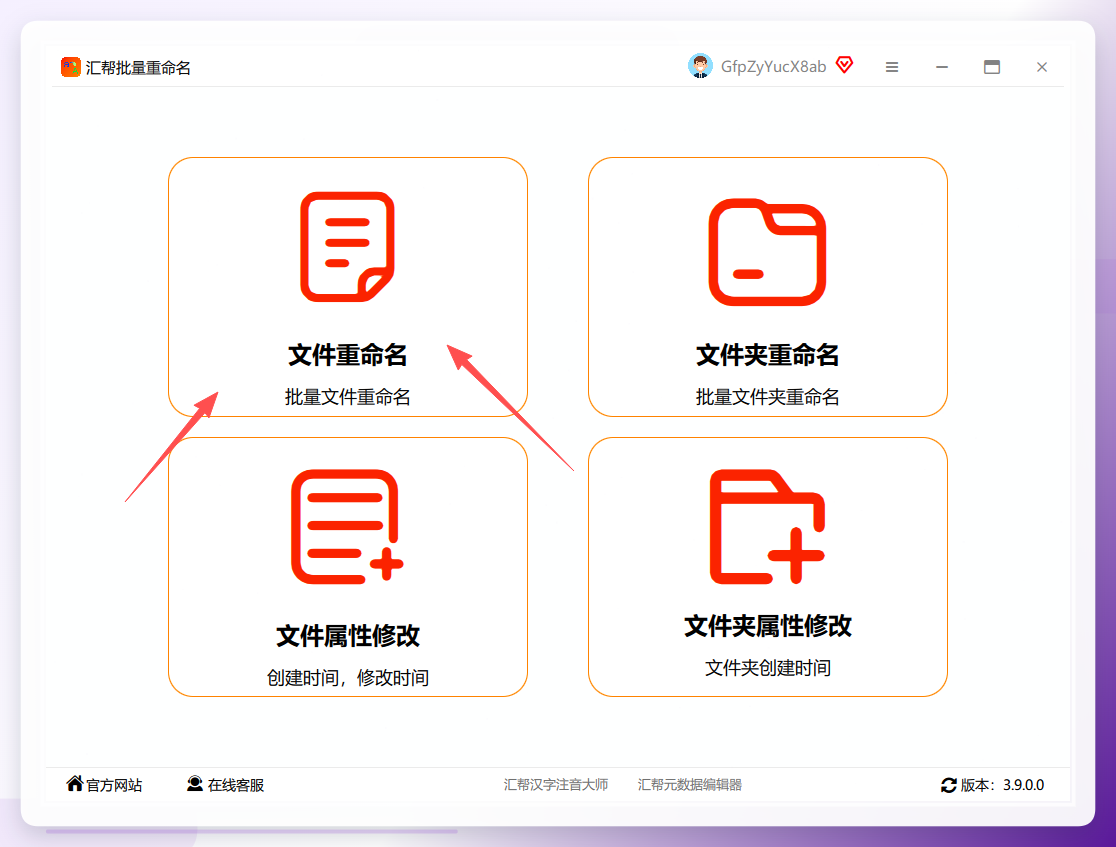Open 在线客服 support link
Image resolution: width=1116 pixels, height=847 pixels.
click(x=236, y=785)
